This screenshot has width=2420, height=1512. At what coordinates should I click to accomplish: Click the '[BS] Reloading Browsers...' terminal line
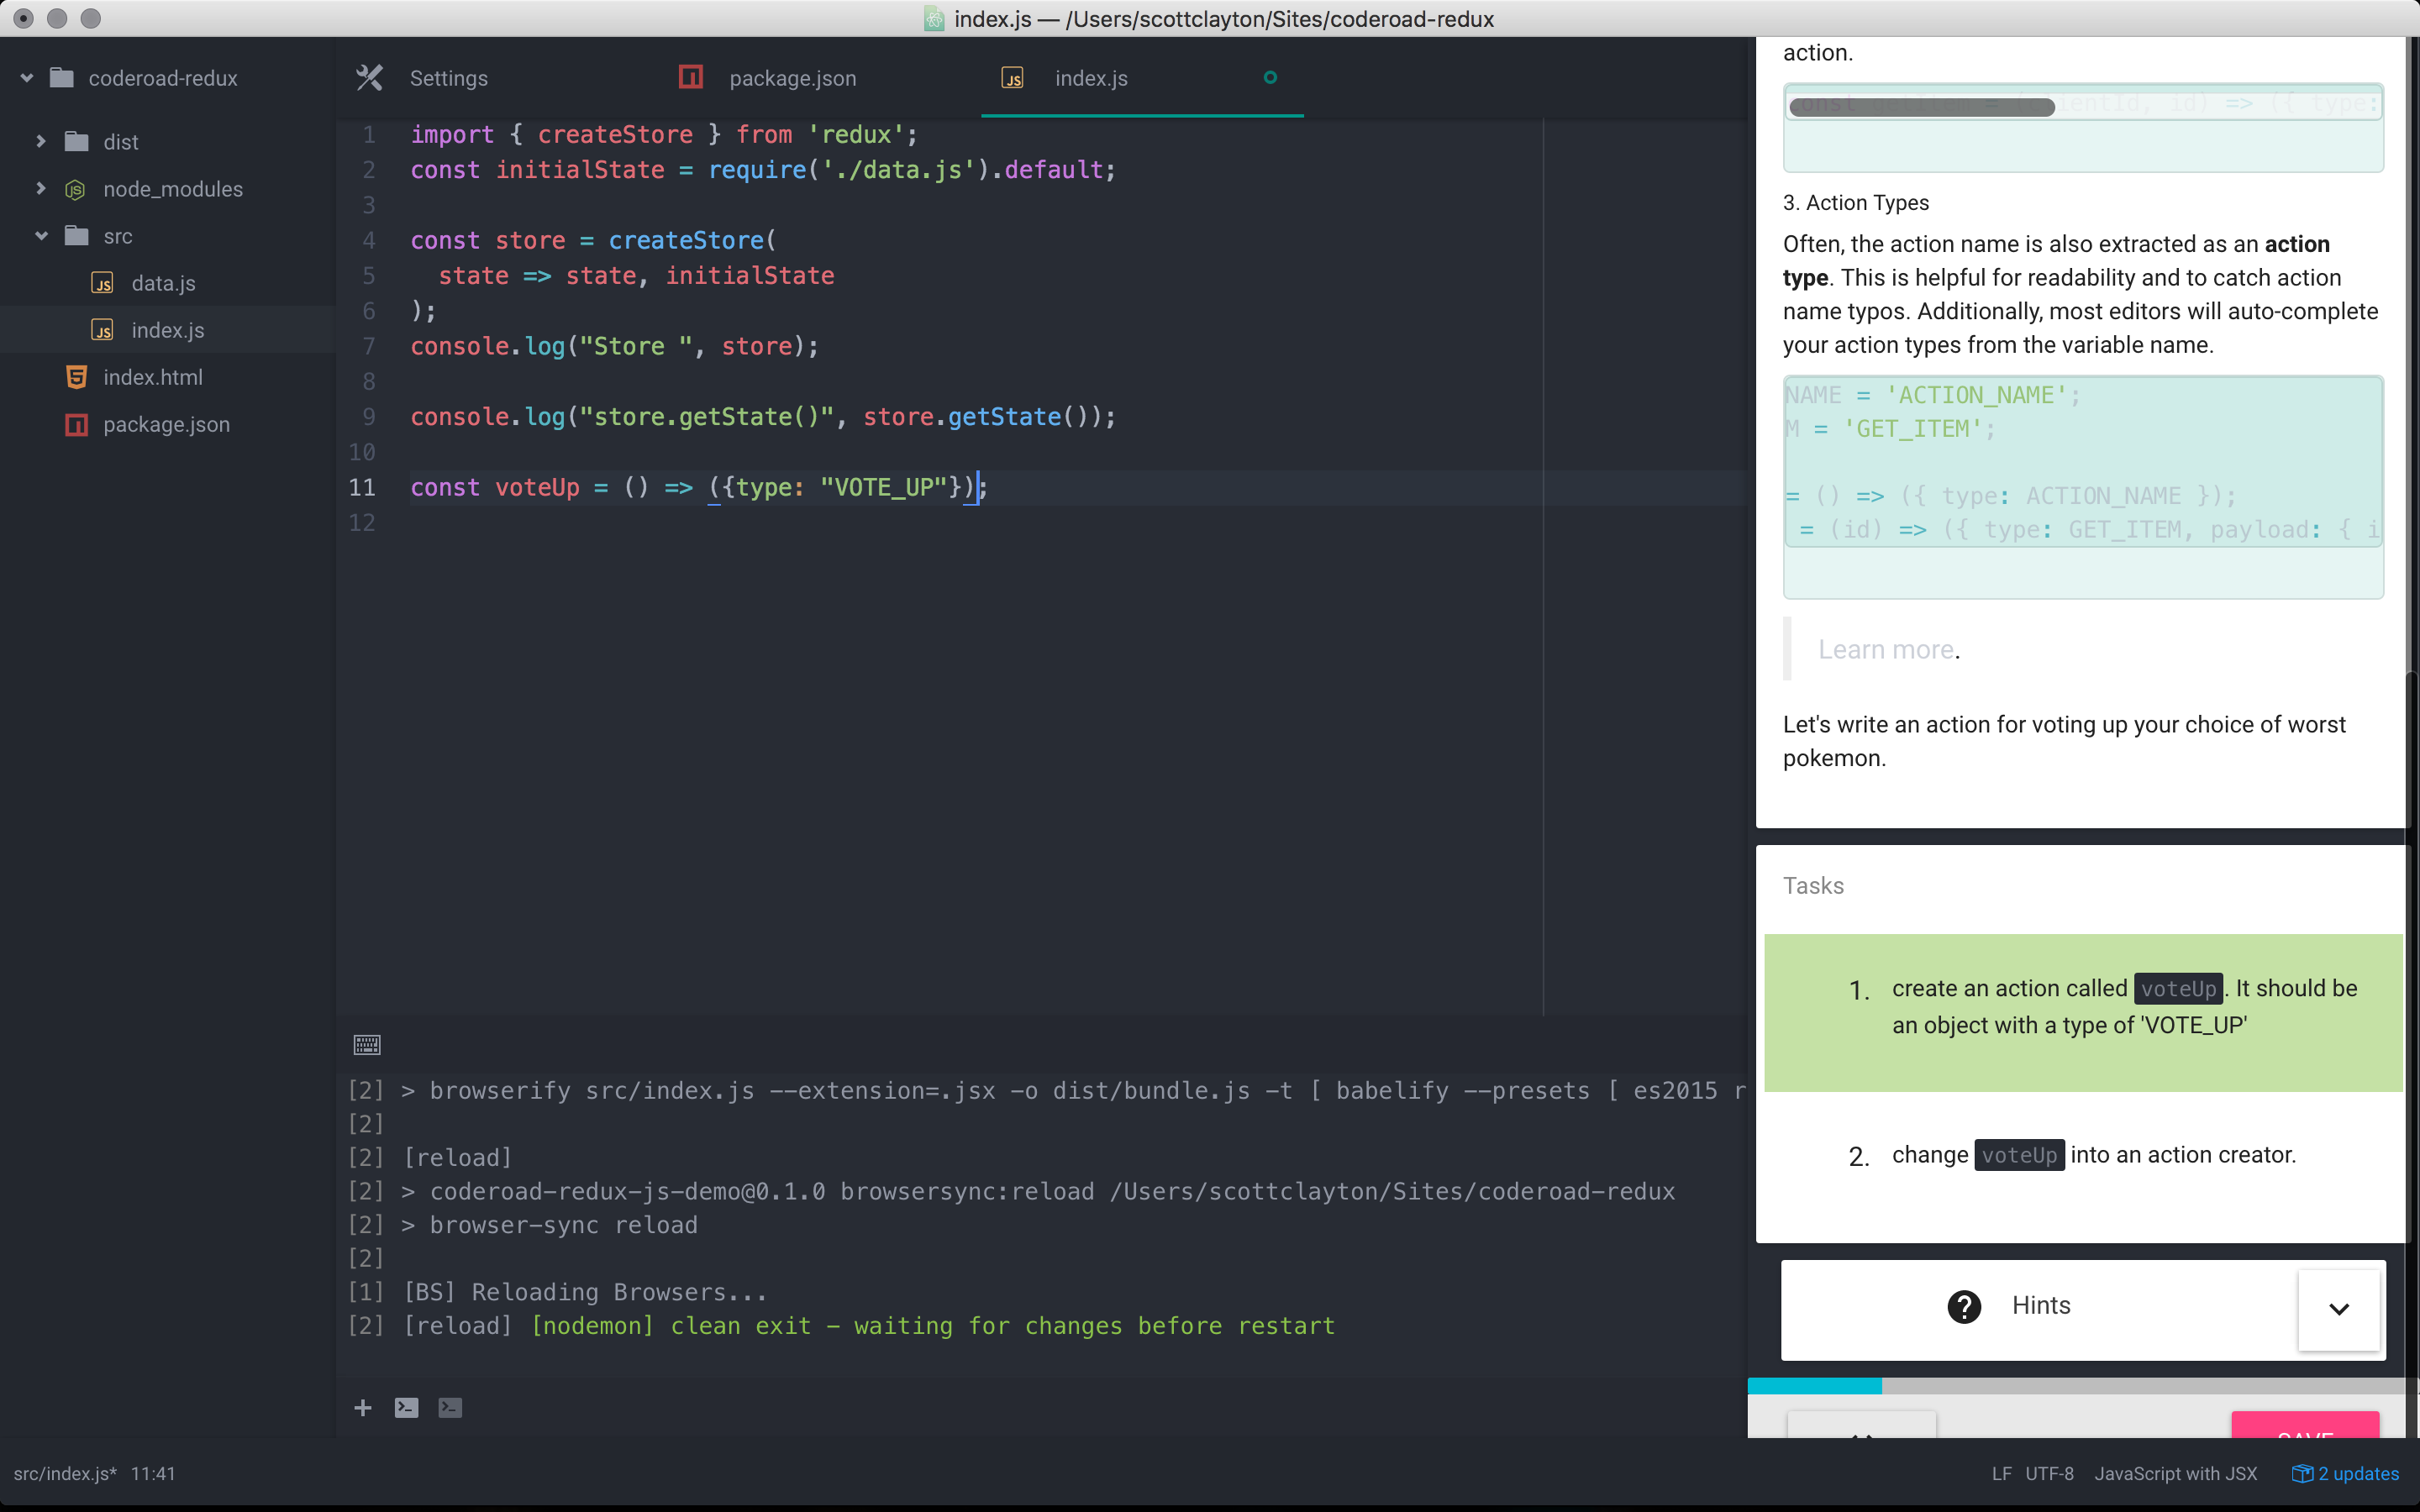556,1291
